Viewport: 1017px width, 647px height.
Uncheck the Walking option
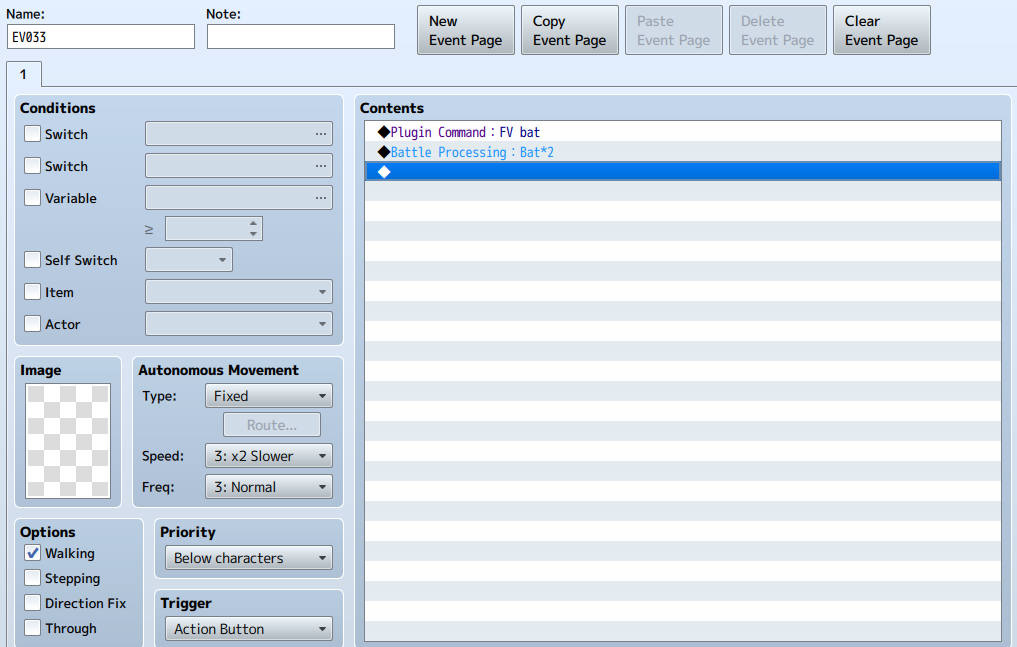(x=32, y=553)
